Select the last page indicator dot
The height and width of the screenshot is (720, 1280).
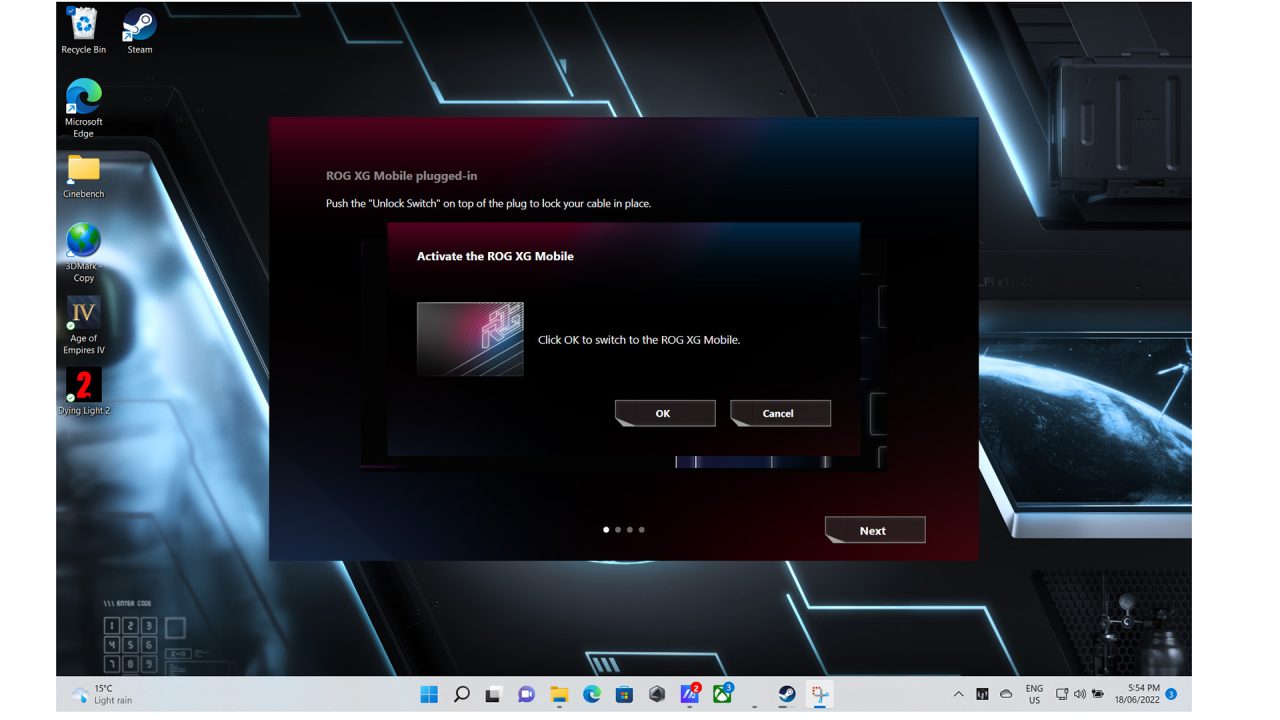(642, 530)
